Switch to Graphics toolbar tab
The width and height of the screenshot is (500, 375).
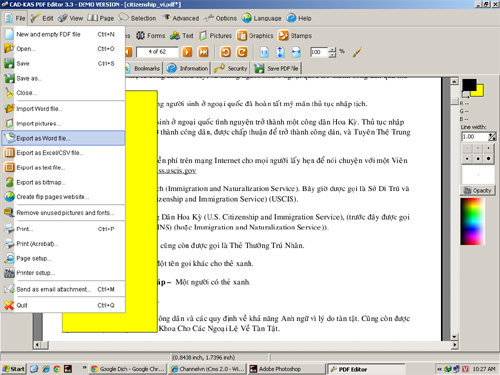pos(255,35)
